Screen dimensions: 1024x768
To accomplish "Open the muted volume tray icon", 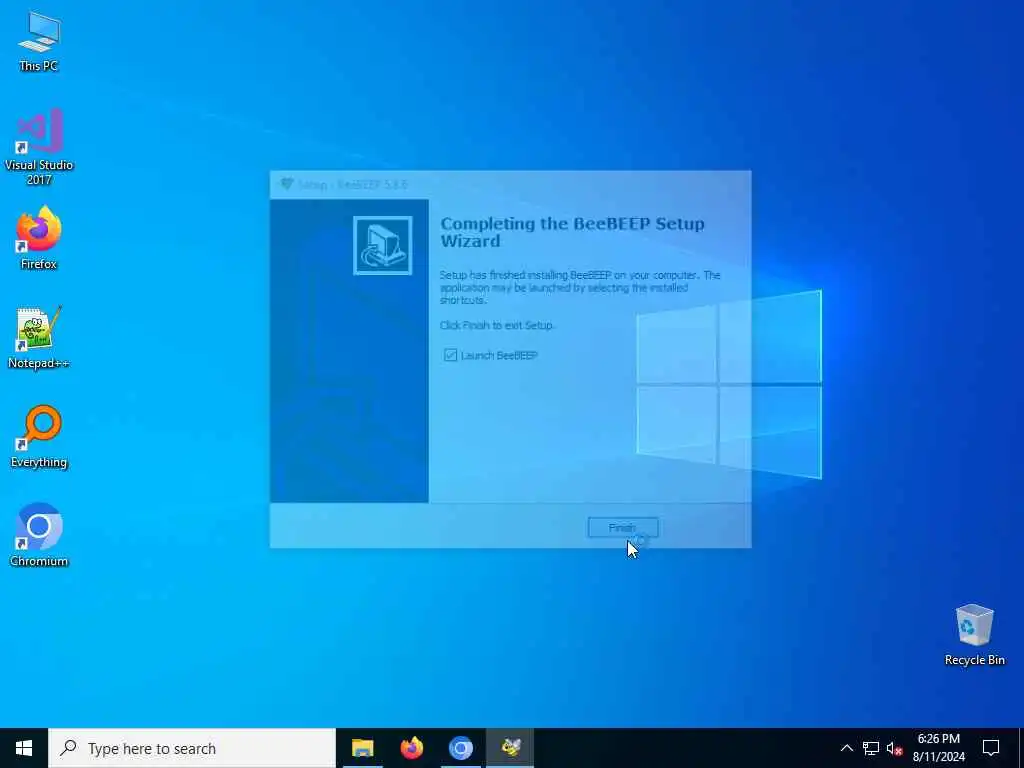I will [894, 748].
